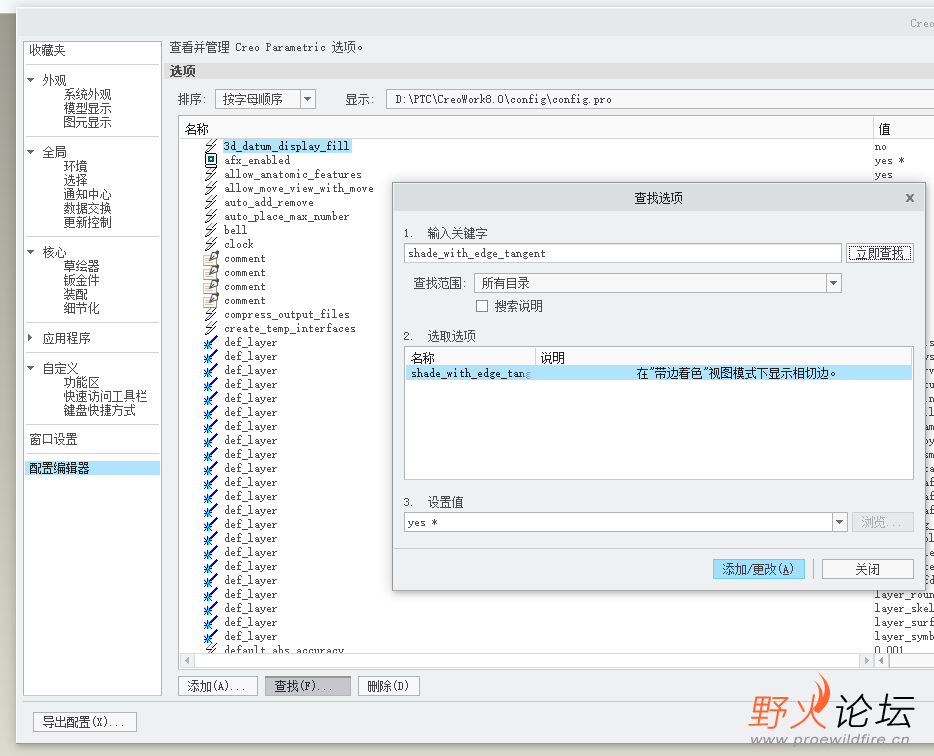Select 装配 under 核心
The height and width of the screenshot is (756, 934).
point(76,294)
